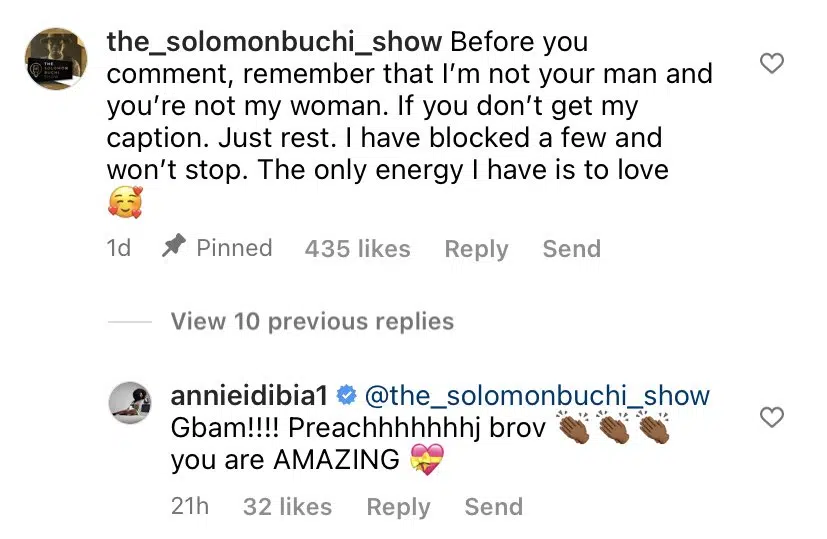Image resolution: width=827 pixels, height=539 pixels.
Task: Open the_solomonbuchi_show username at the top
Action: (274, 42)
